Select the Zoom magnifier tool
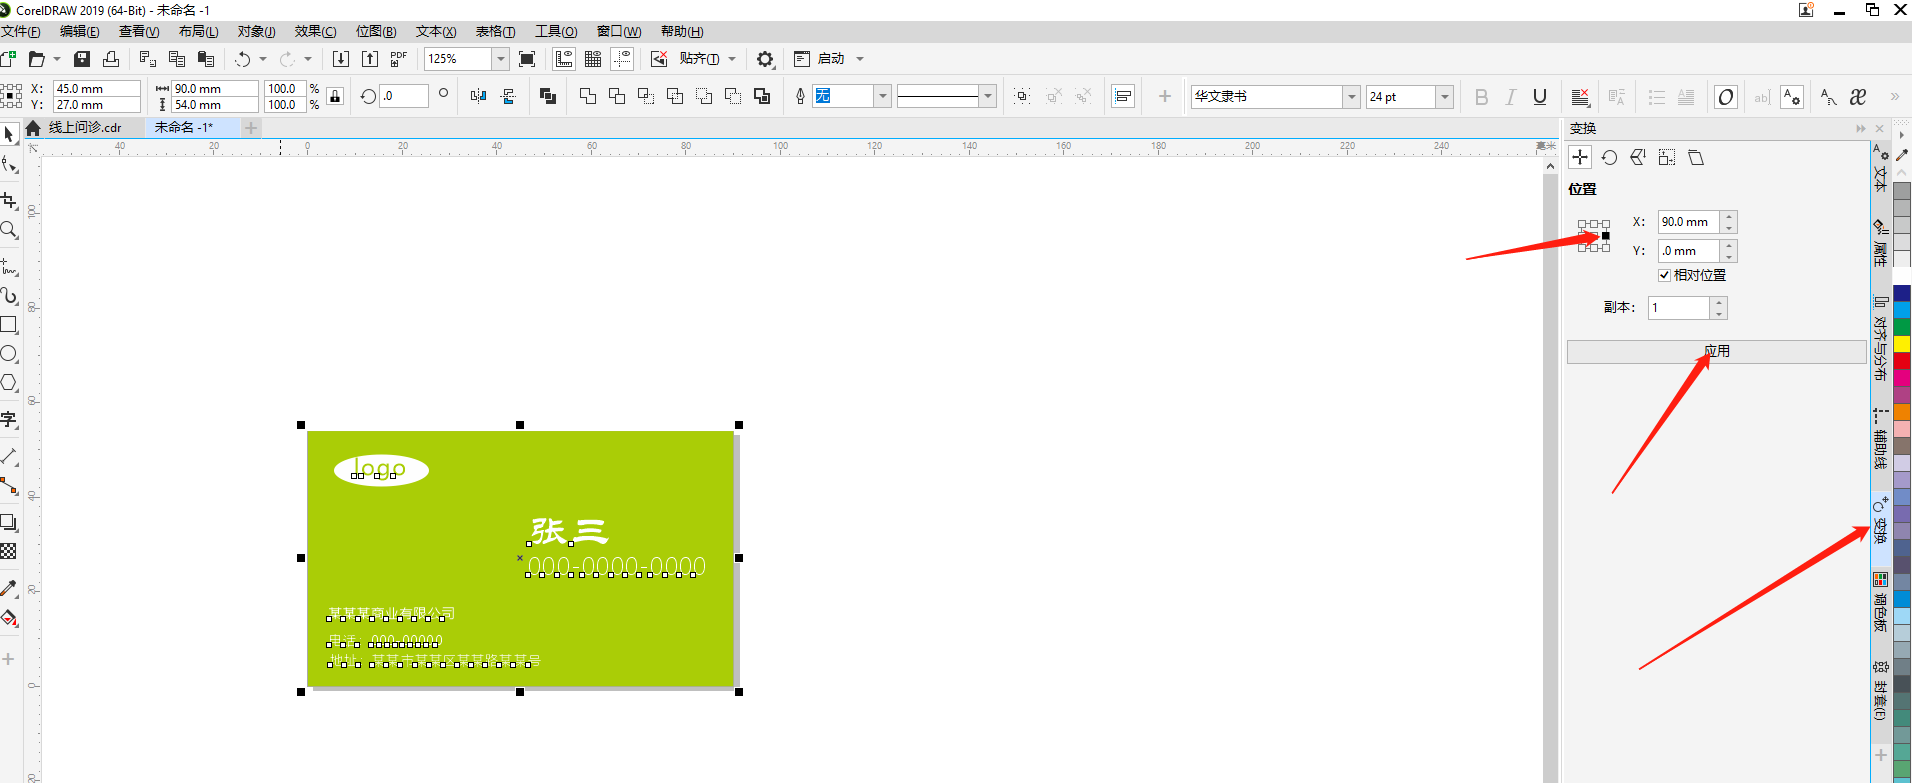Viewport: 1912px width, 783px height. [9, 231]
